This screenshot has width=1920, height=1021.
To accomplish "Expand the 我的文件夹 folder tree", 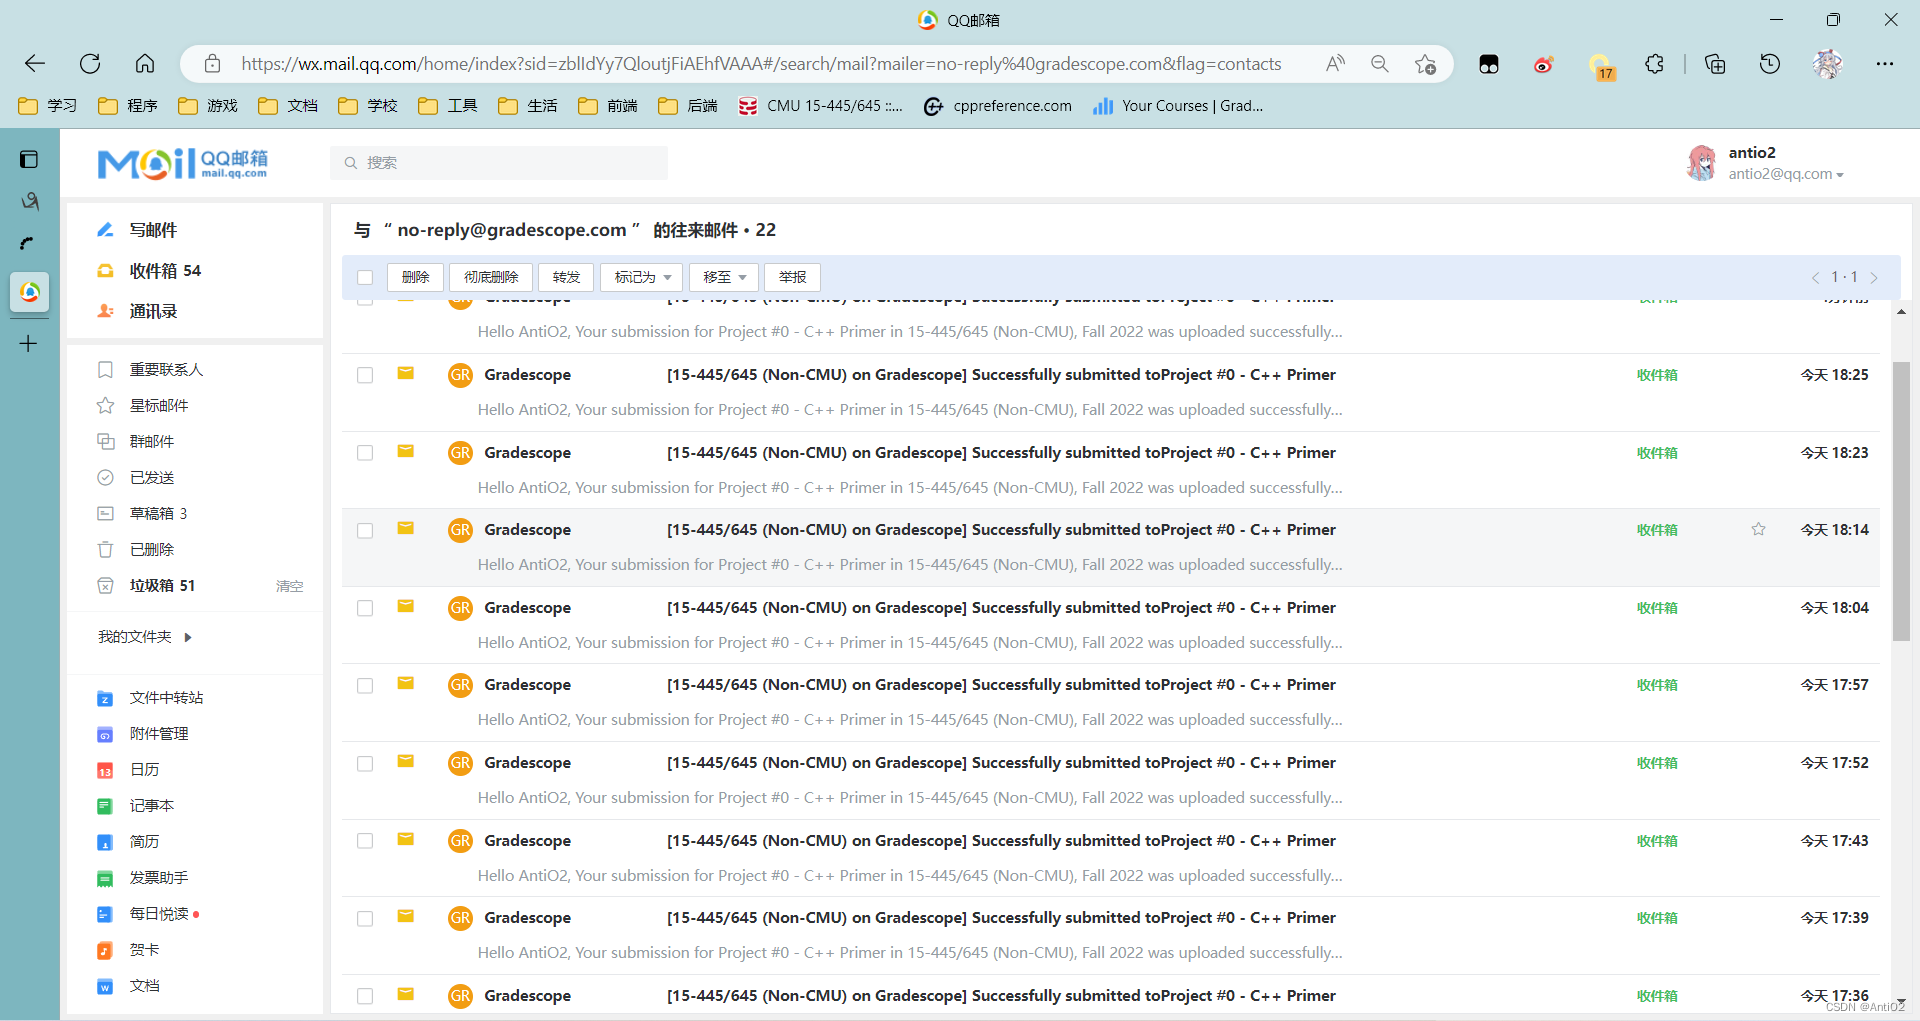I will [x=188, y=637].
